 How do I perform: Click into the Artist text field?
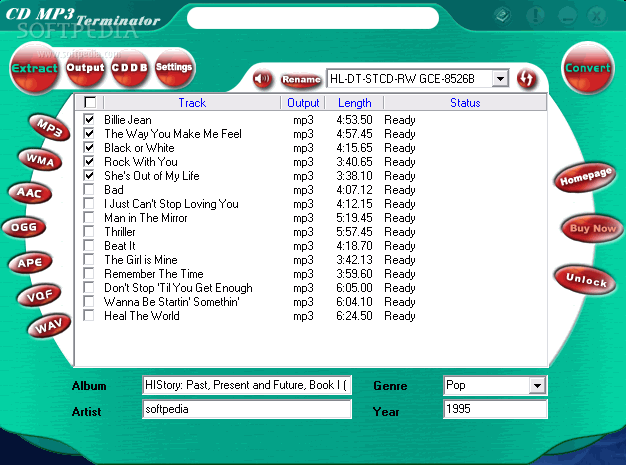(247, 409)
